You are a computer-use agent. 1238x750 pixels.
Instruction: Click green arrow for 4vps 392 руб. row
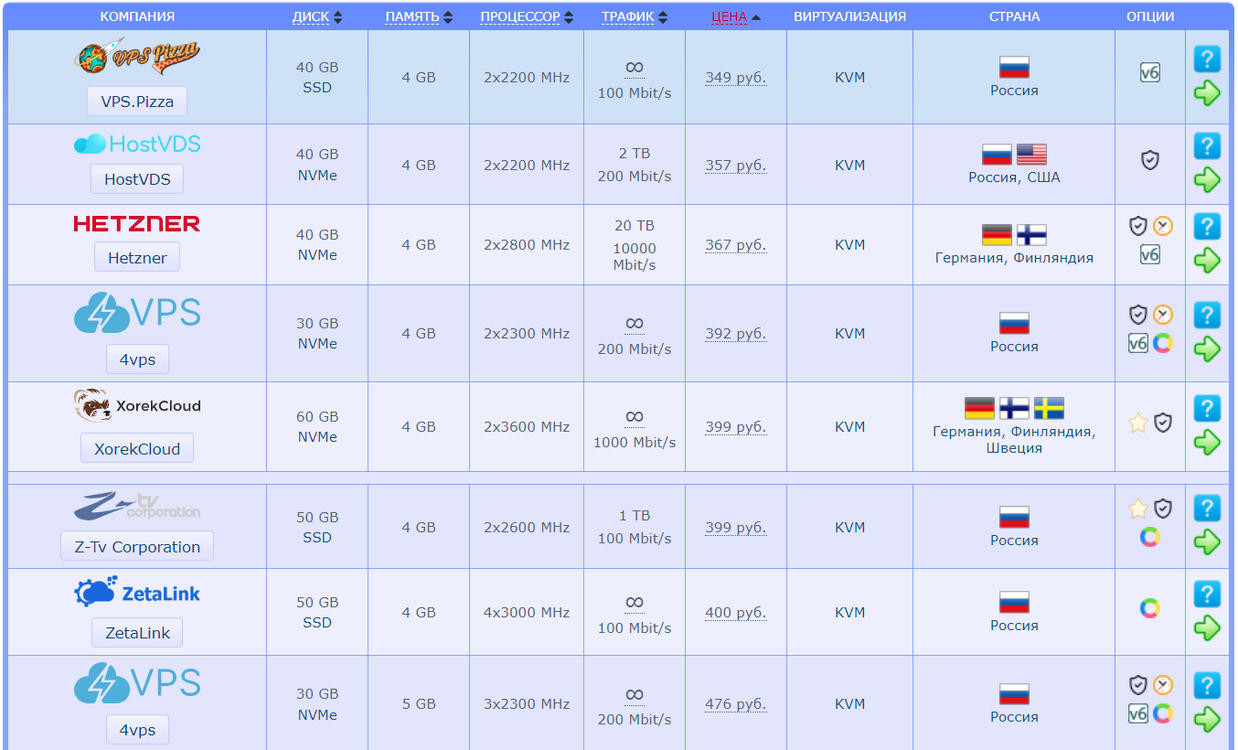(x=1207, y=349)
